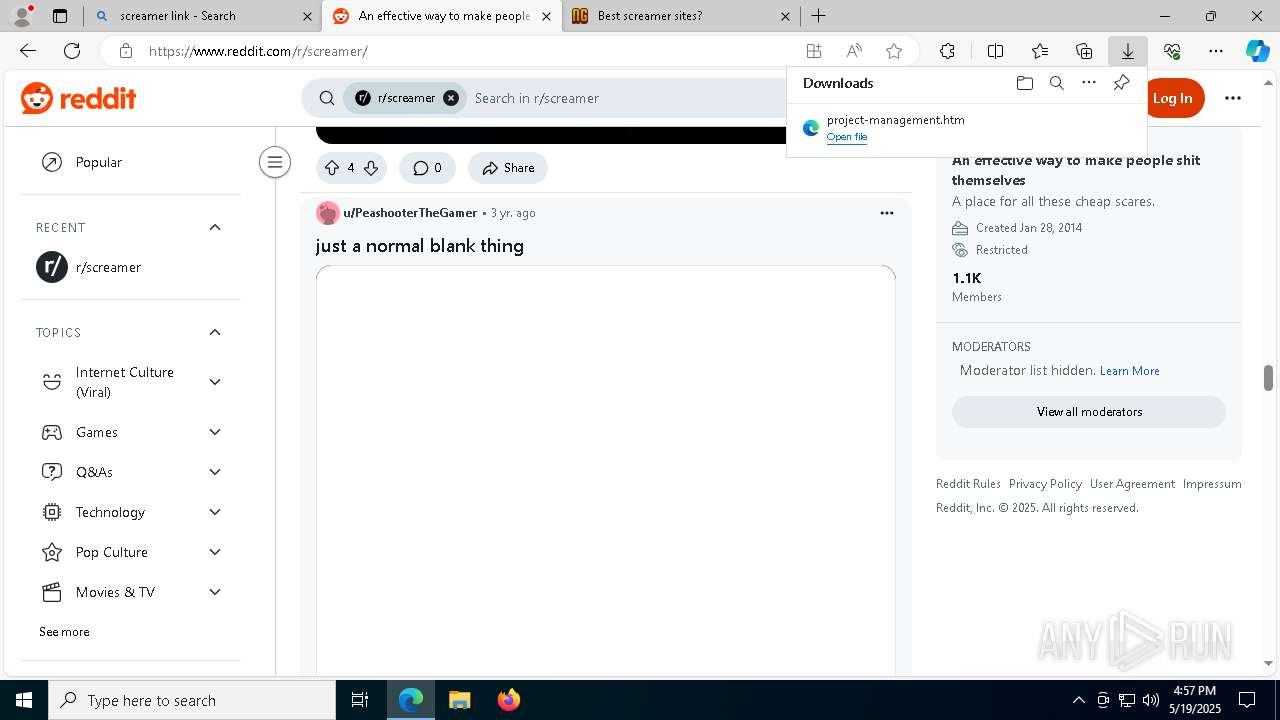The image size is (1280, 720).
Task: Collapse the sidebar navigation hamburger button
Action: (x=275, y=162)
